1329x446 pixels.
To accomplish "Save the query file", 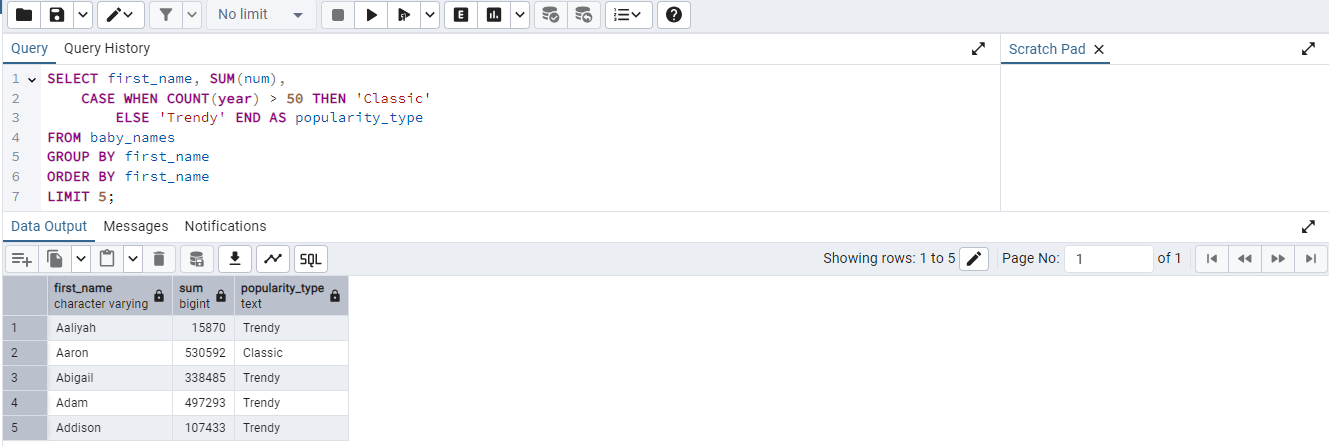I will [x=57, y=15].
